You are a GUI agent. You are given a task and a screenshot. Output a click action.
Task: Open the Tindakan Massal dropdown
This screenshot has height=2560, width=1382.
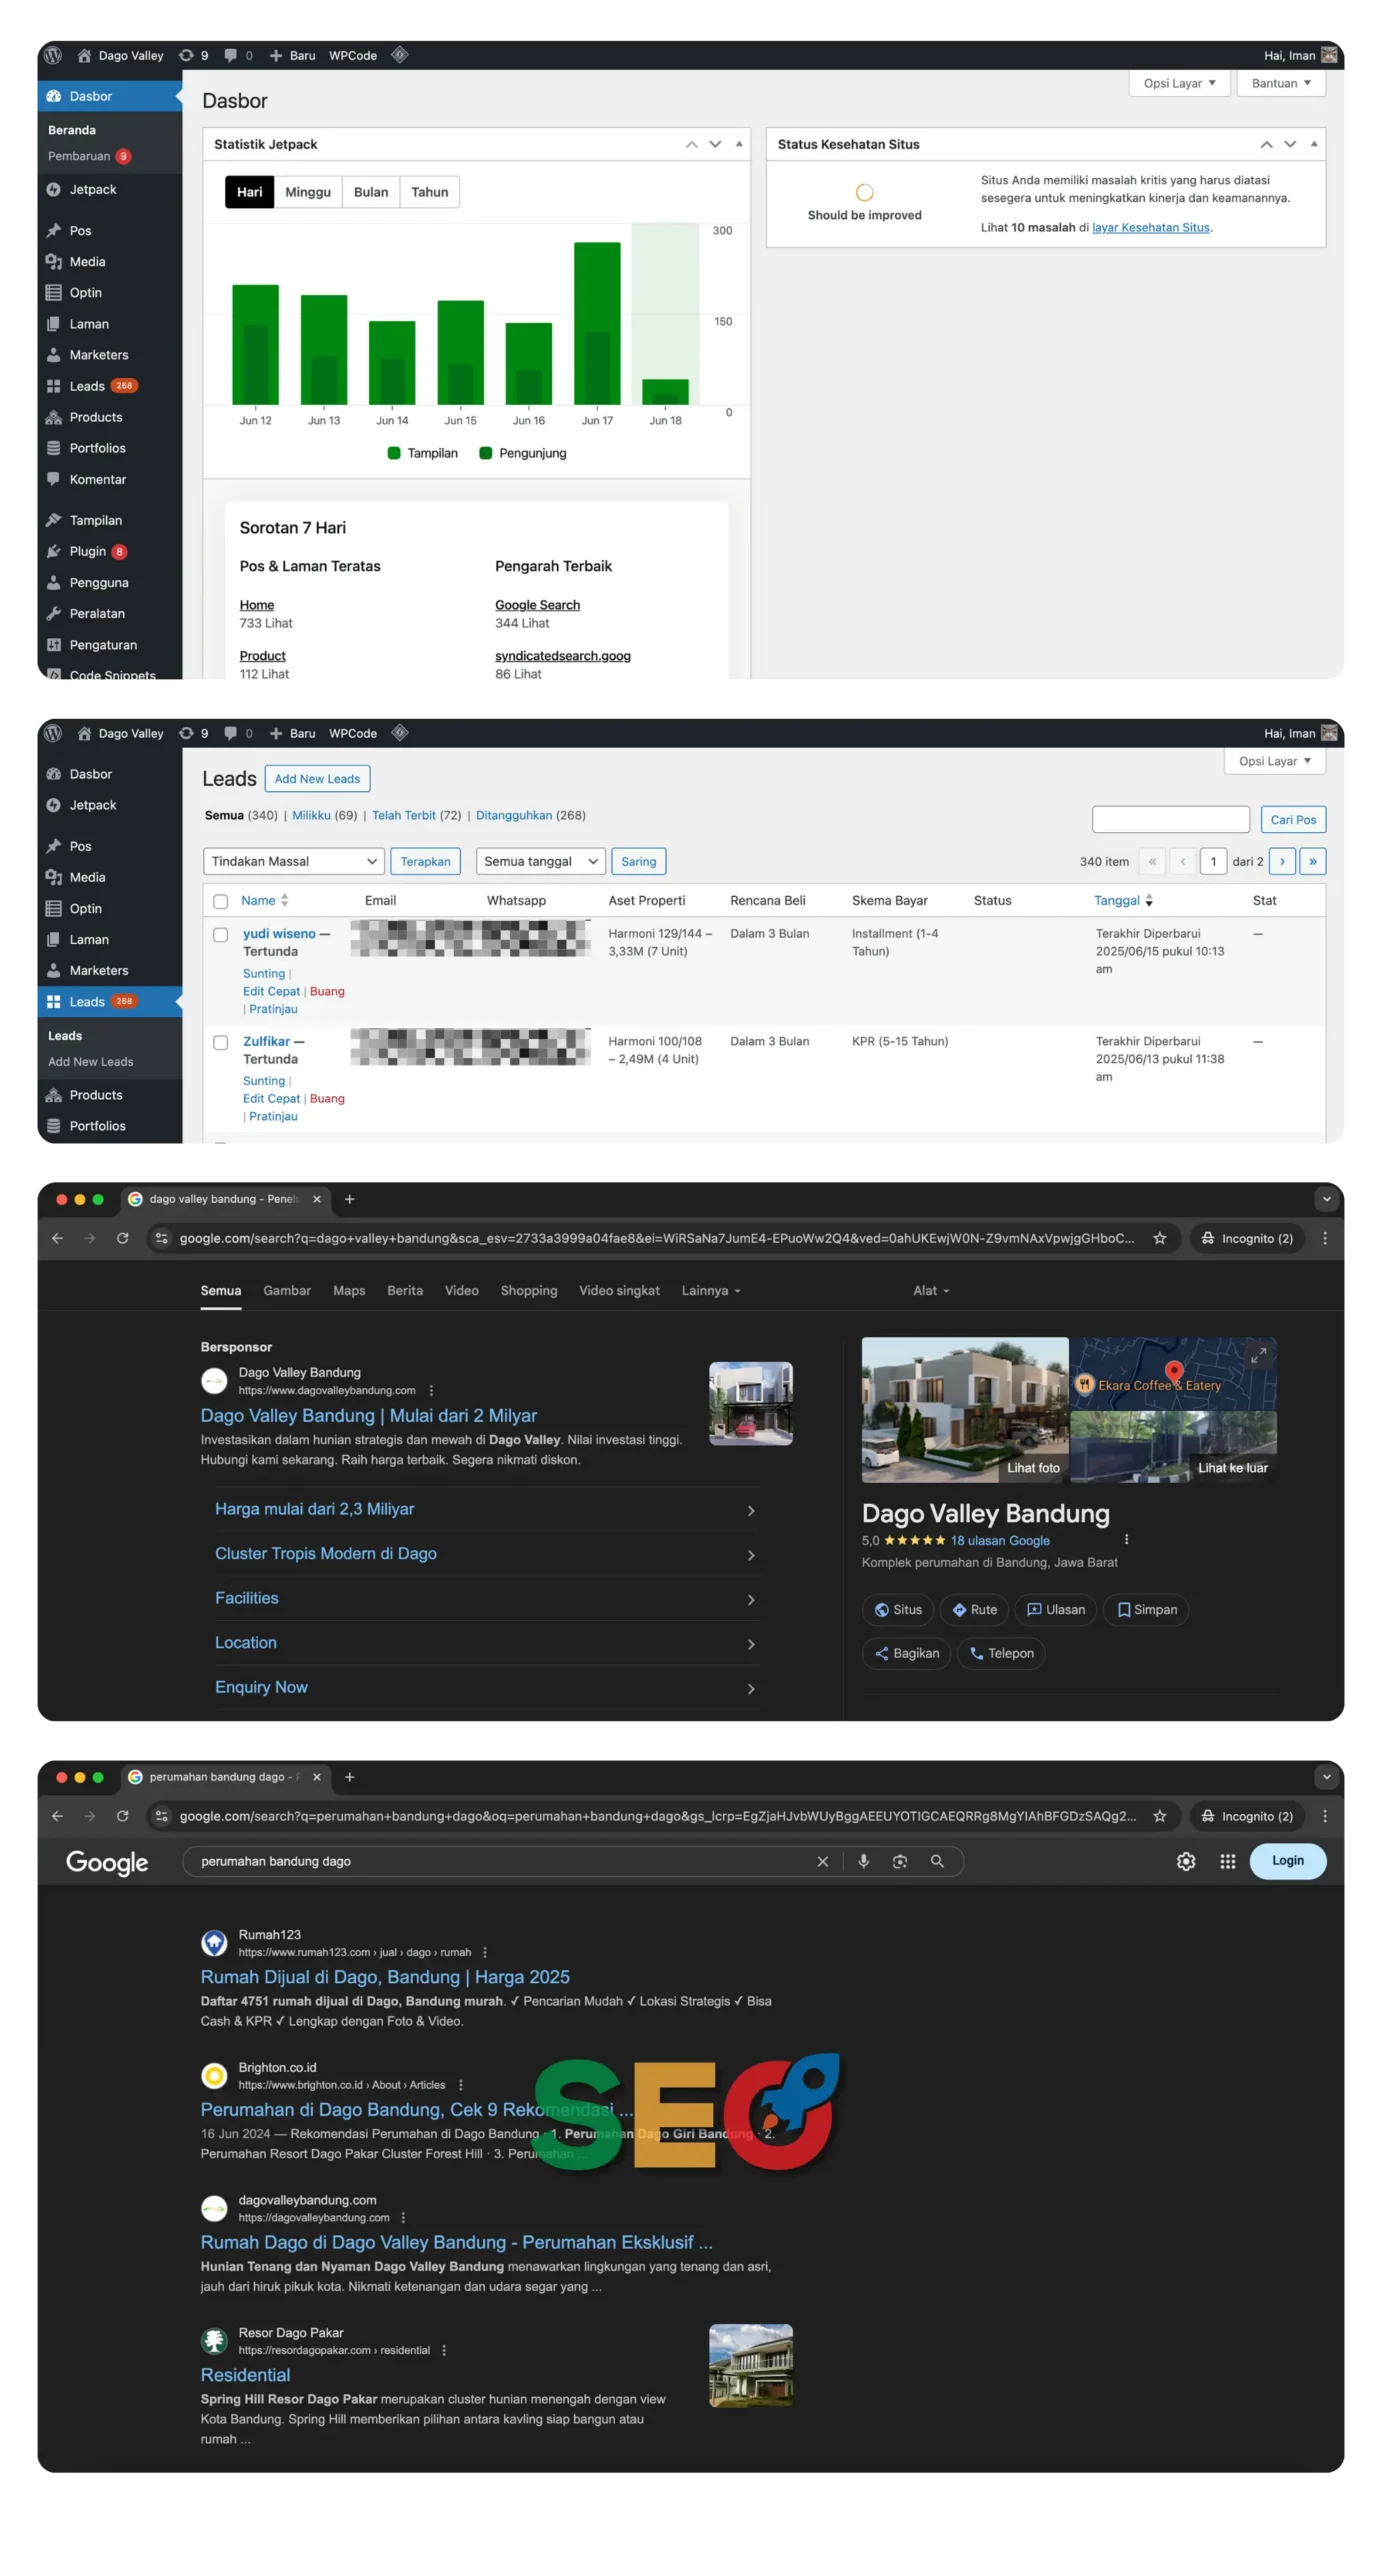click(x=293, y=861)
